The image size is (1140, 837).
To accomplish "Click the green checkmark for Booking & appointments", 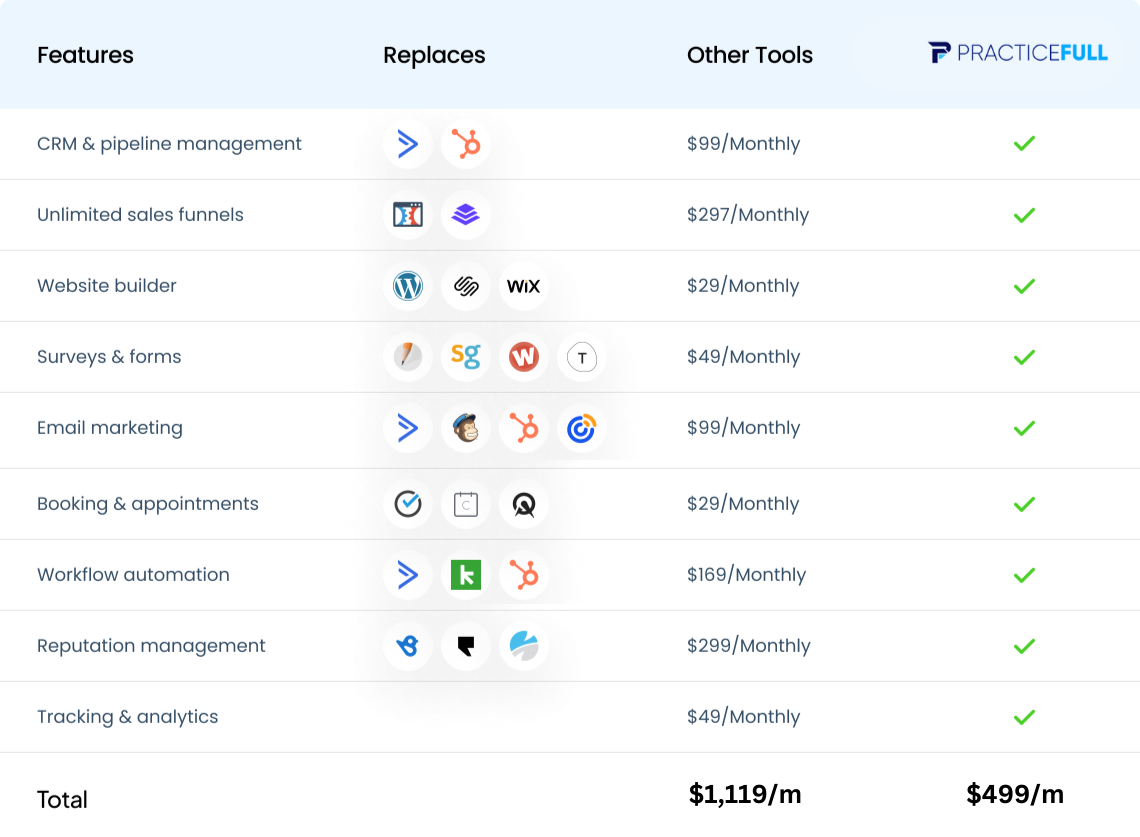I will pos(1024,504).
